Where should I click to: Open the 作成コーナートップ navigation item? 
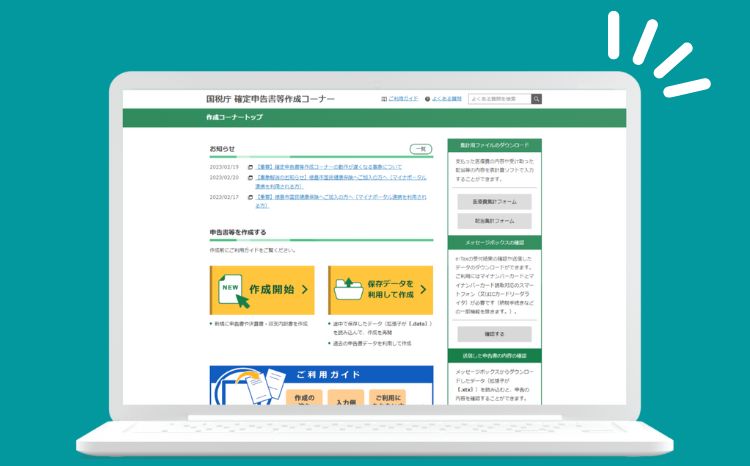(x=234, y=117)
